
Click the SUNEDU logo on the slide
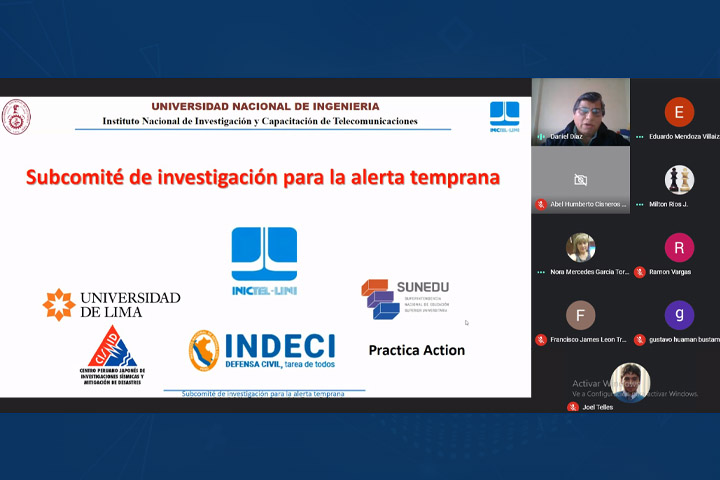405,299
